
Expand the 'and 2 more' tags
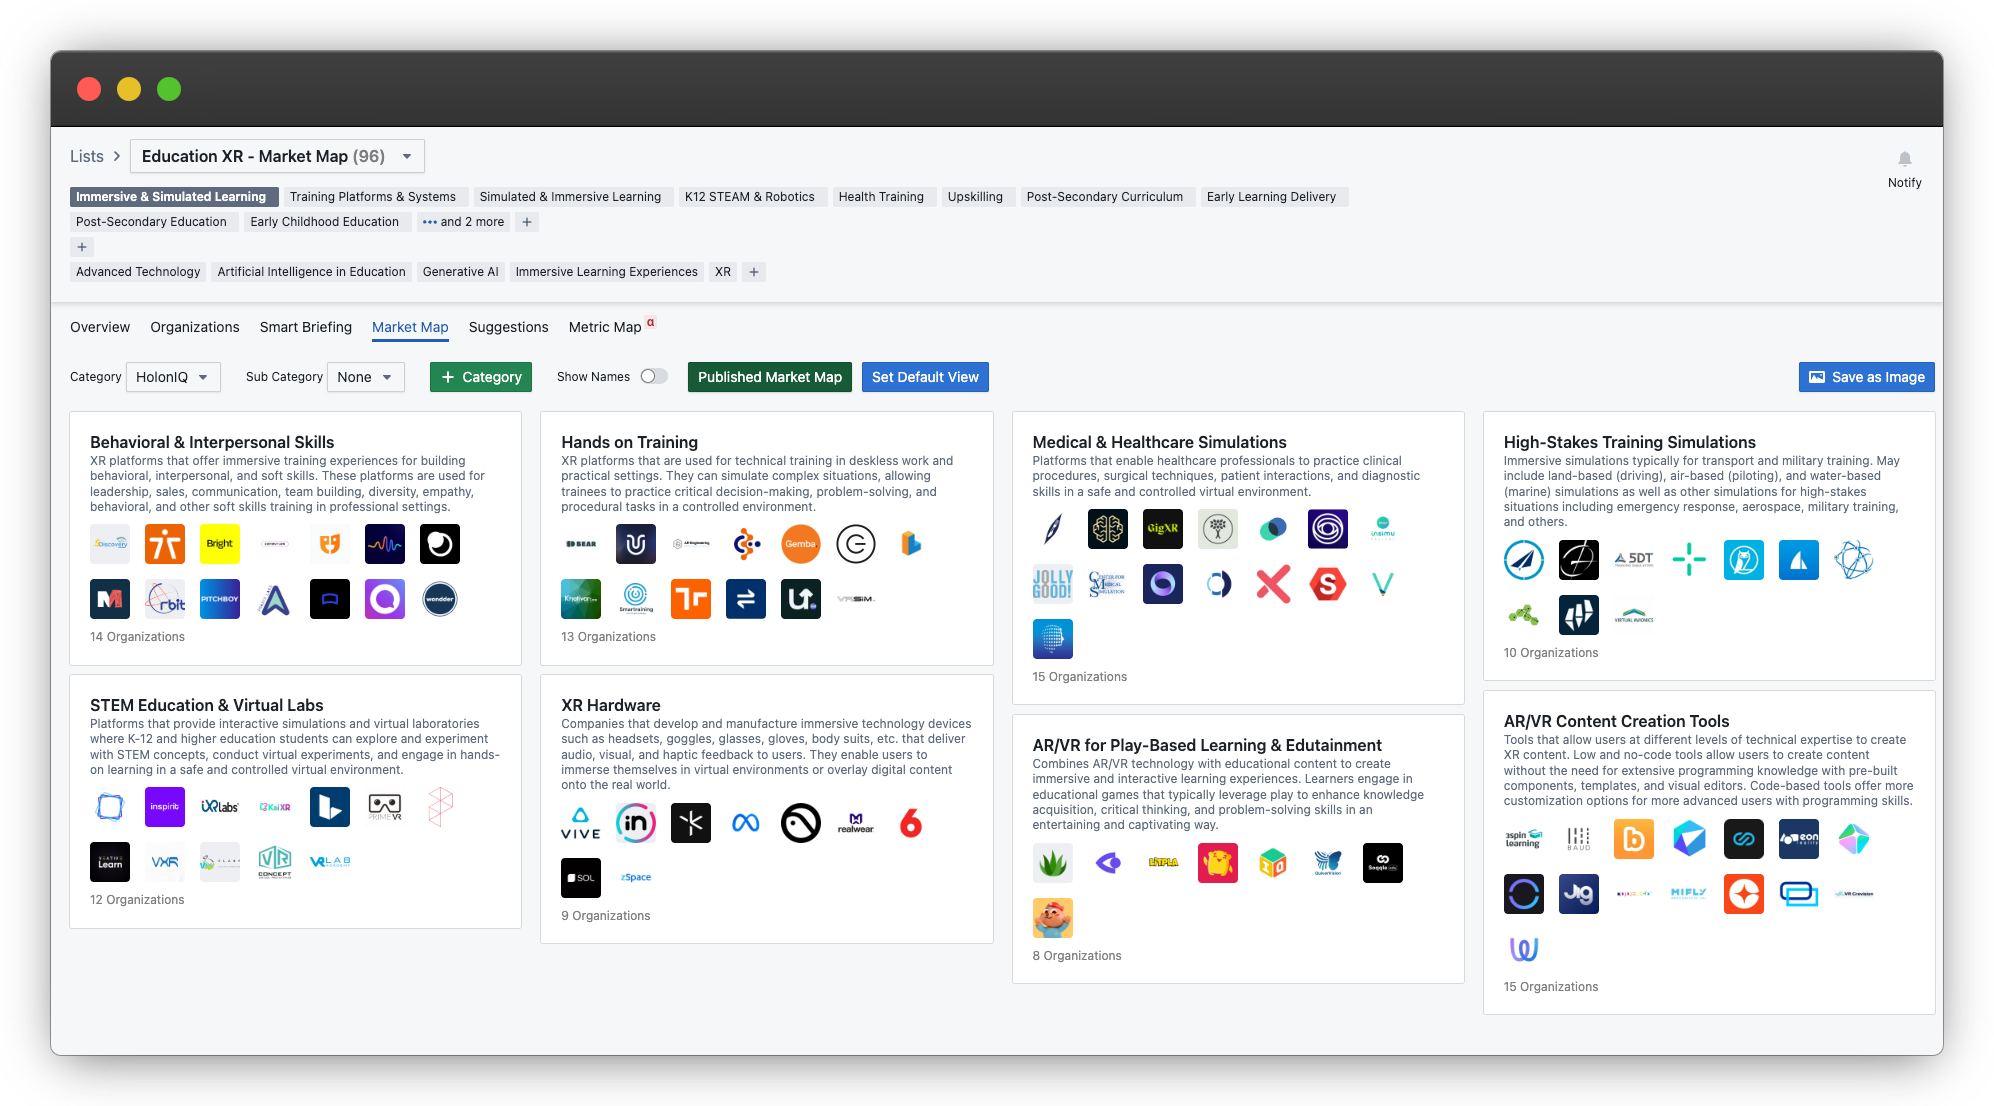(463, 222)
